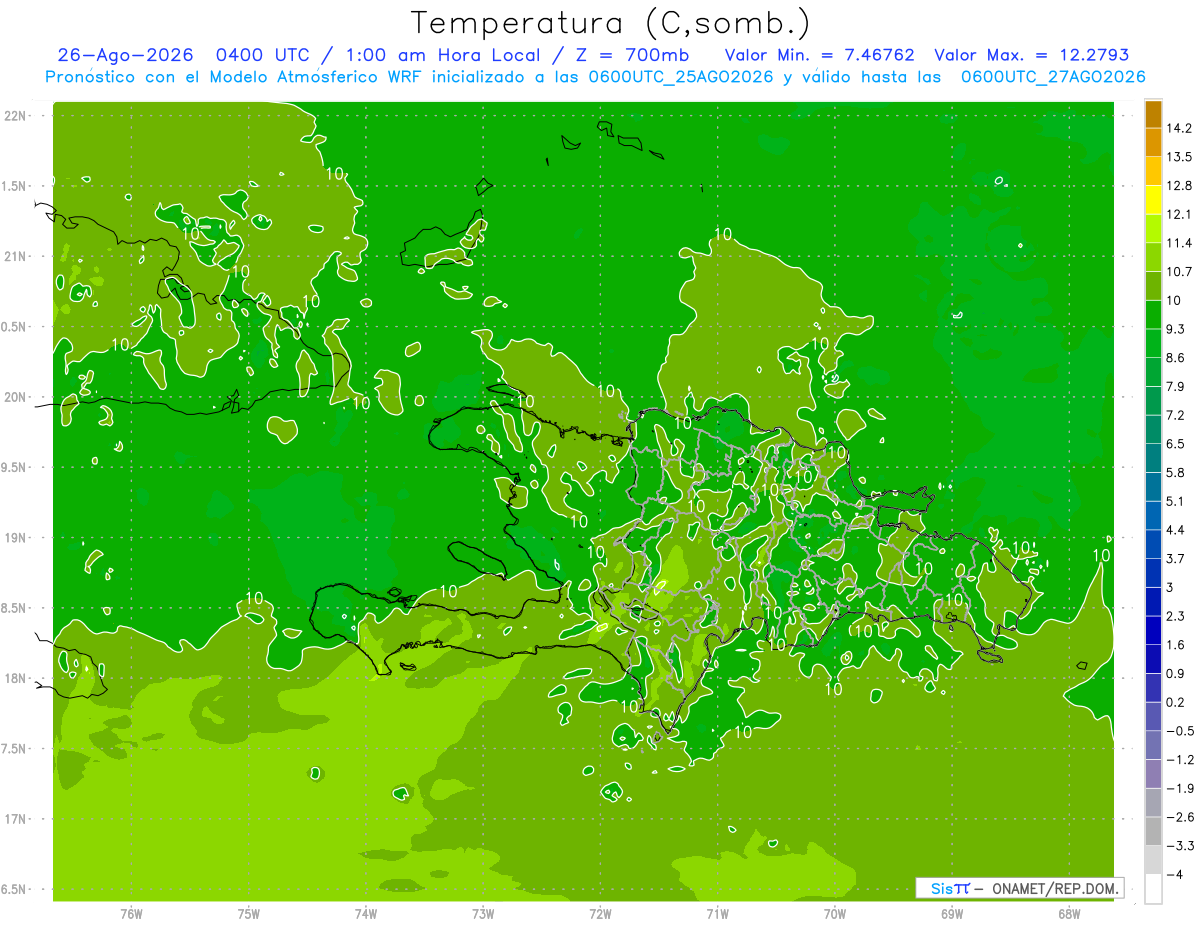
Task: Click the '69W' longitude label
Action: coord(951,914)
